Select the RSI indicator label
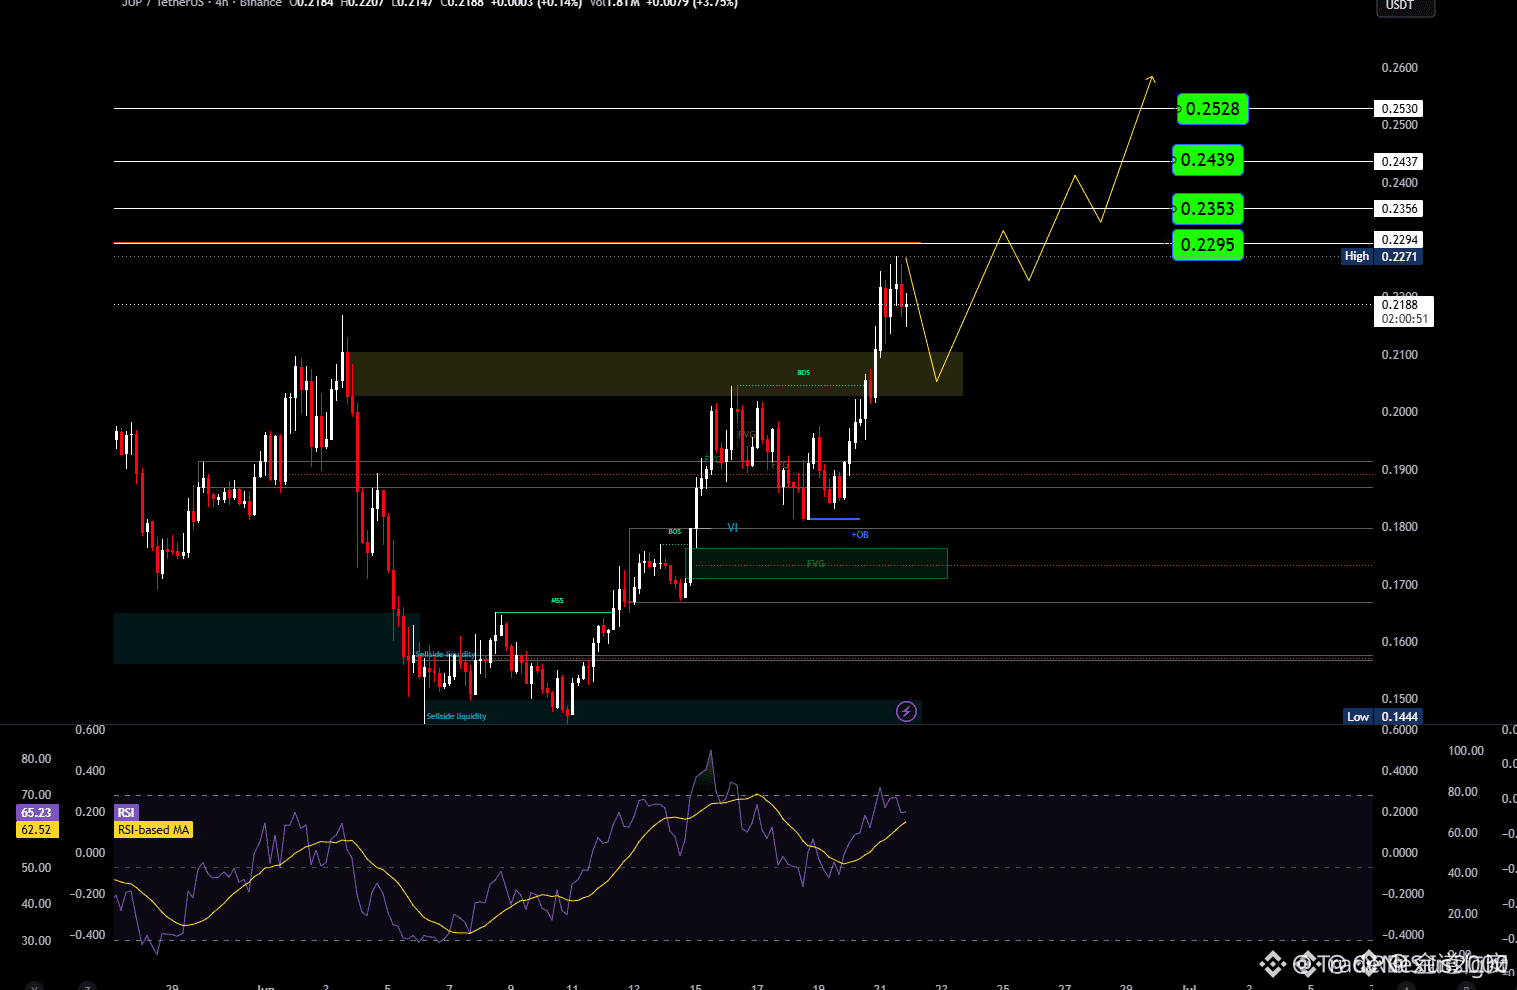The image size is (1517, 990). coord(126,813)
